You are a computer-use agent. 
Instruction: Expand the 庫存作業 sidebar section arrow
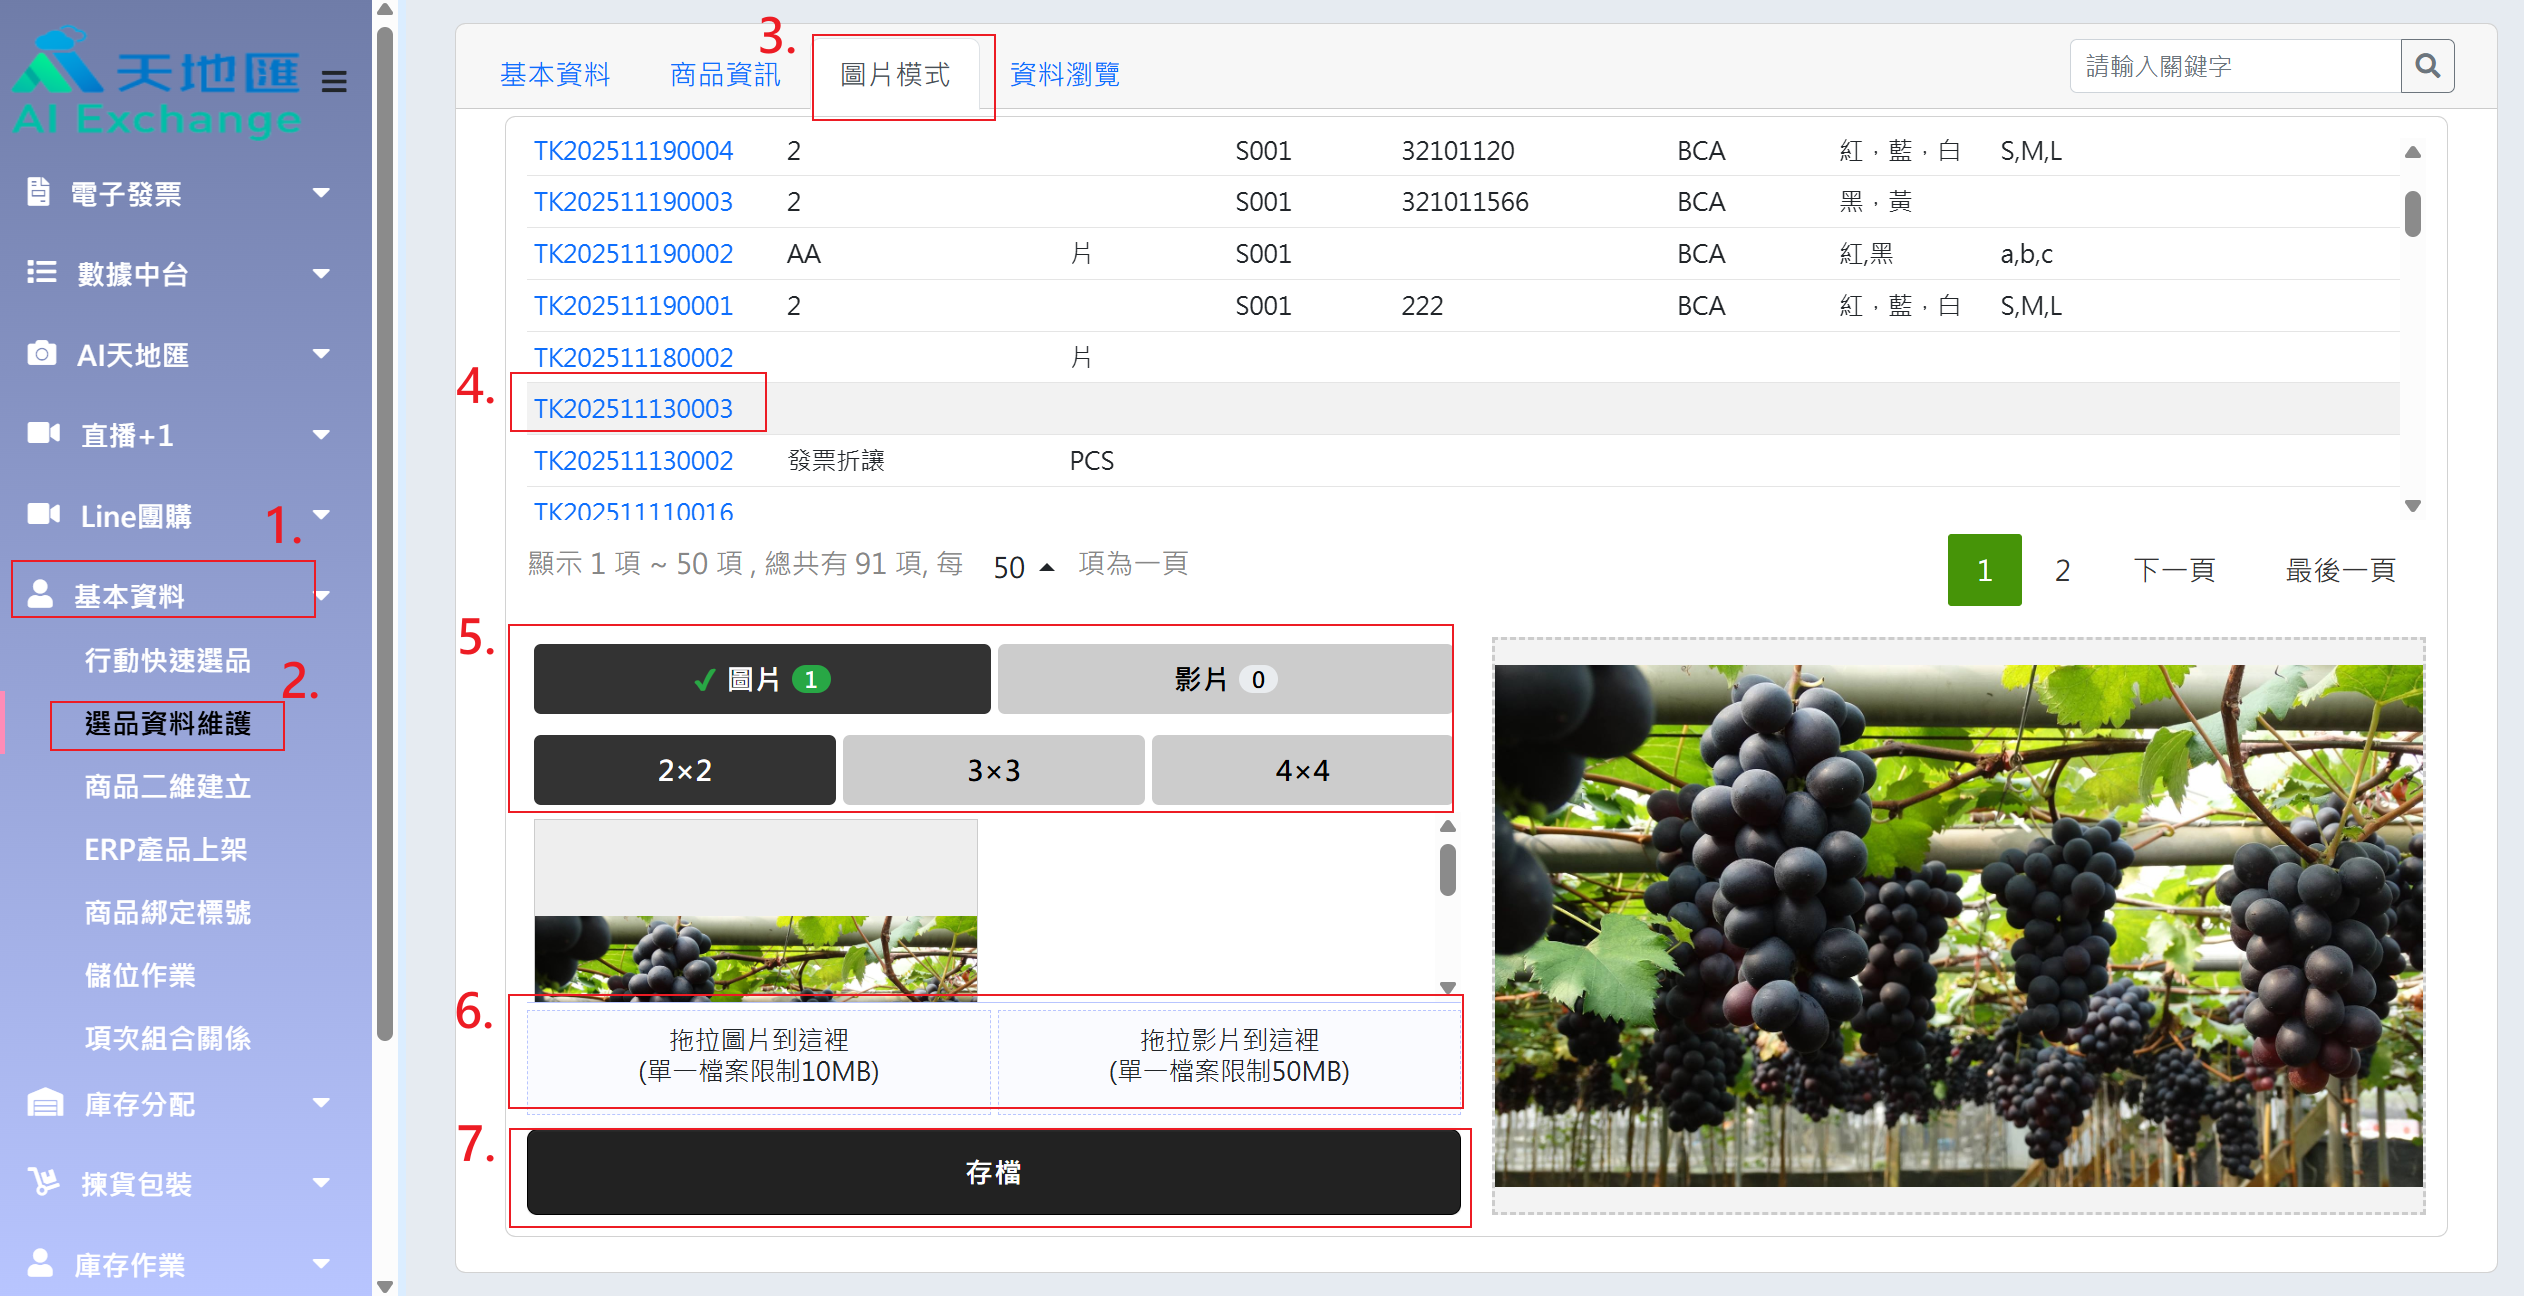coord(322,1263)
